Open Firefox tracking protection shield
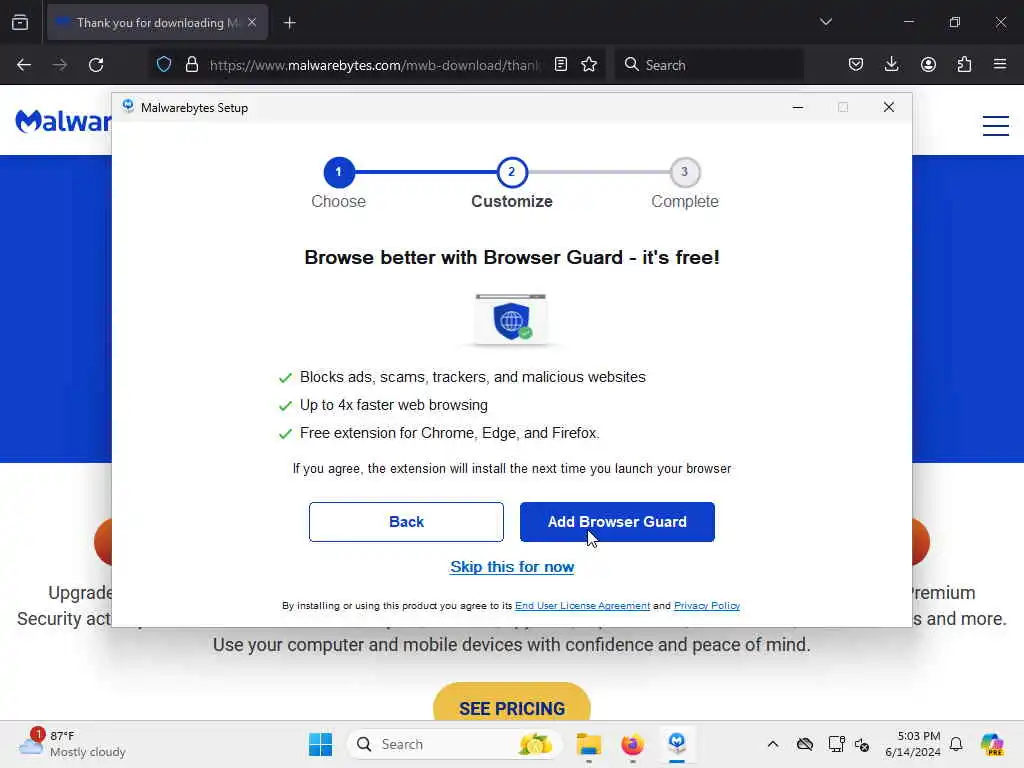1024x768 pixels. 164,64
